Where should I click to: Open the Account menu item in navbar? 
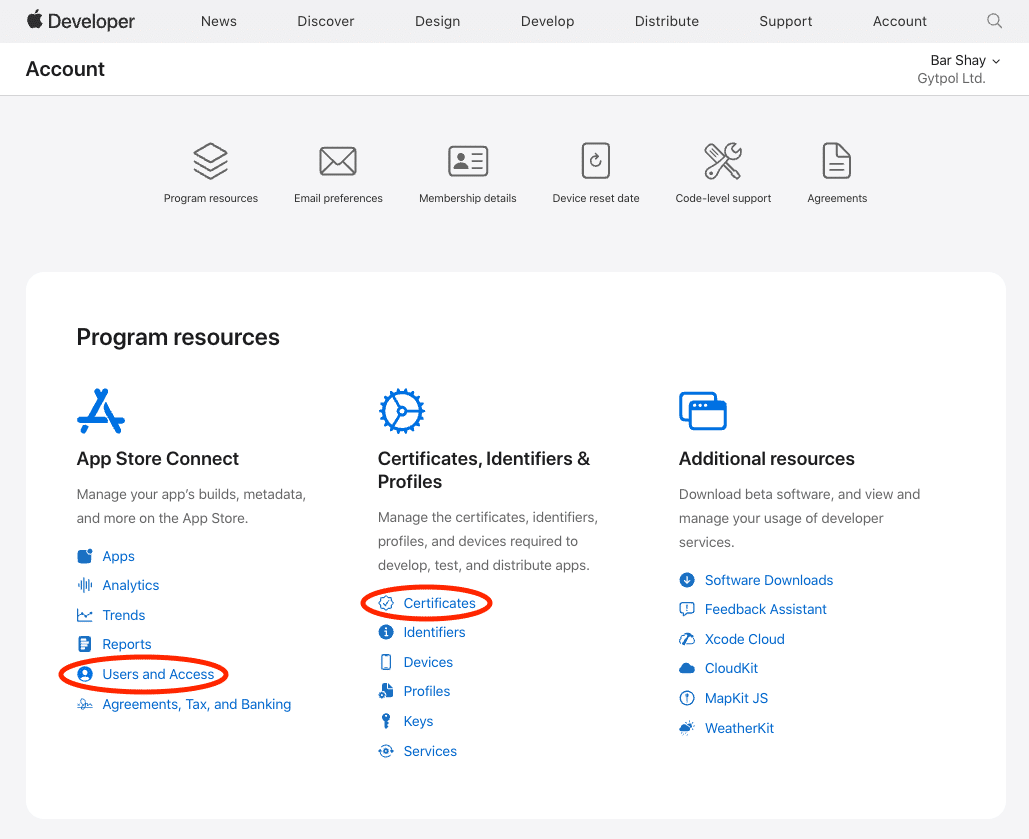point(900,21)
